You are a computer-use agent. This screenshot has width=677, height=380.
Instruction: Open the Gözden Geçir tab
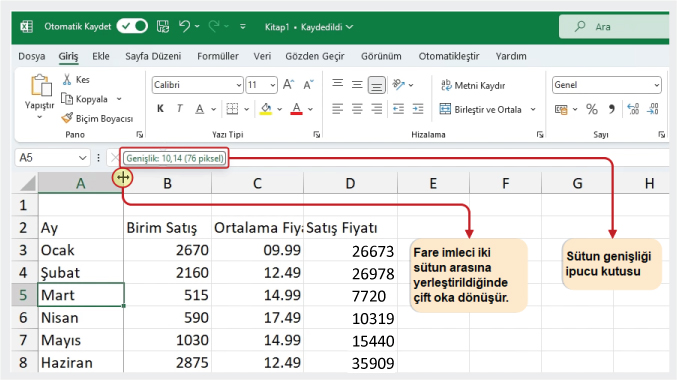(x=315, y=56)
